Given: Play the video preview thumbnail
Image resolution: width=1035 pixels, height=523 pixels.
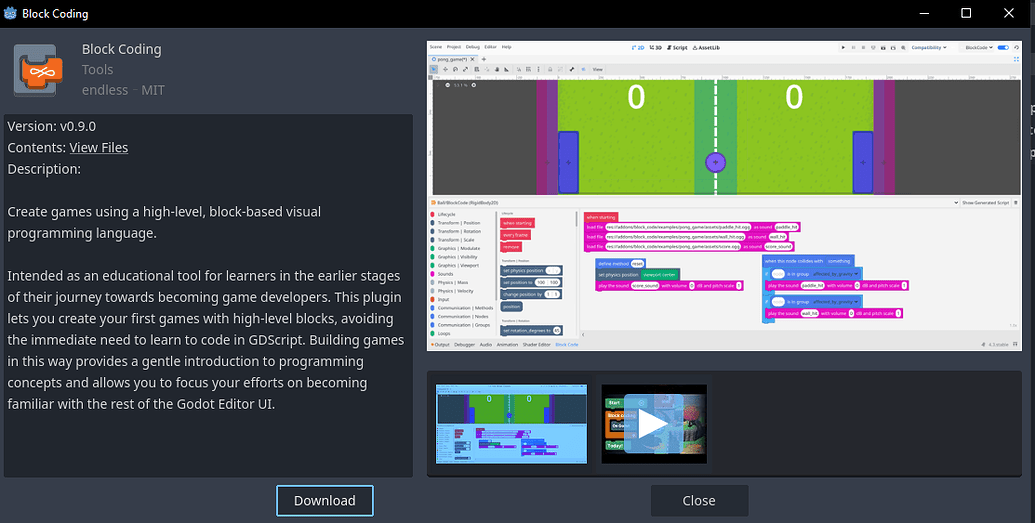Looking at the screenshot, I should coord(654,424).
